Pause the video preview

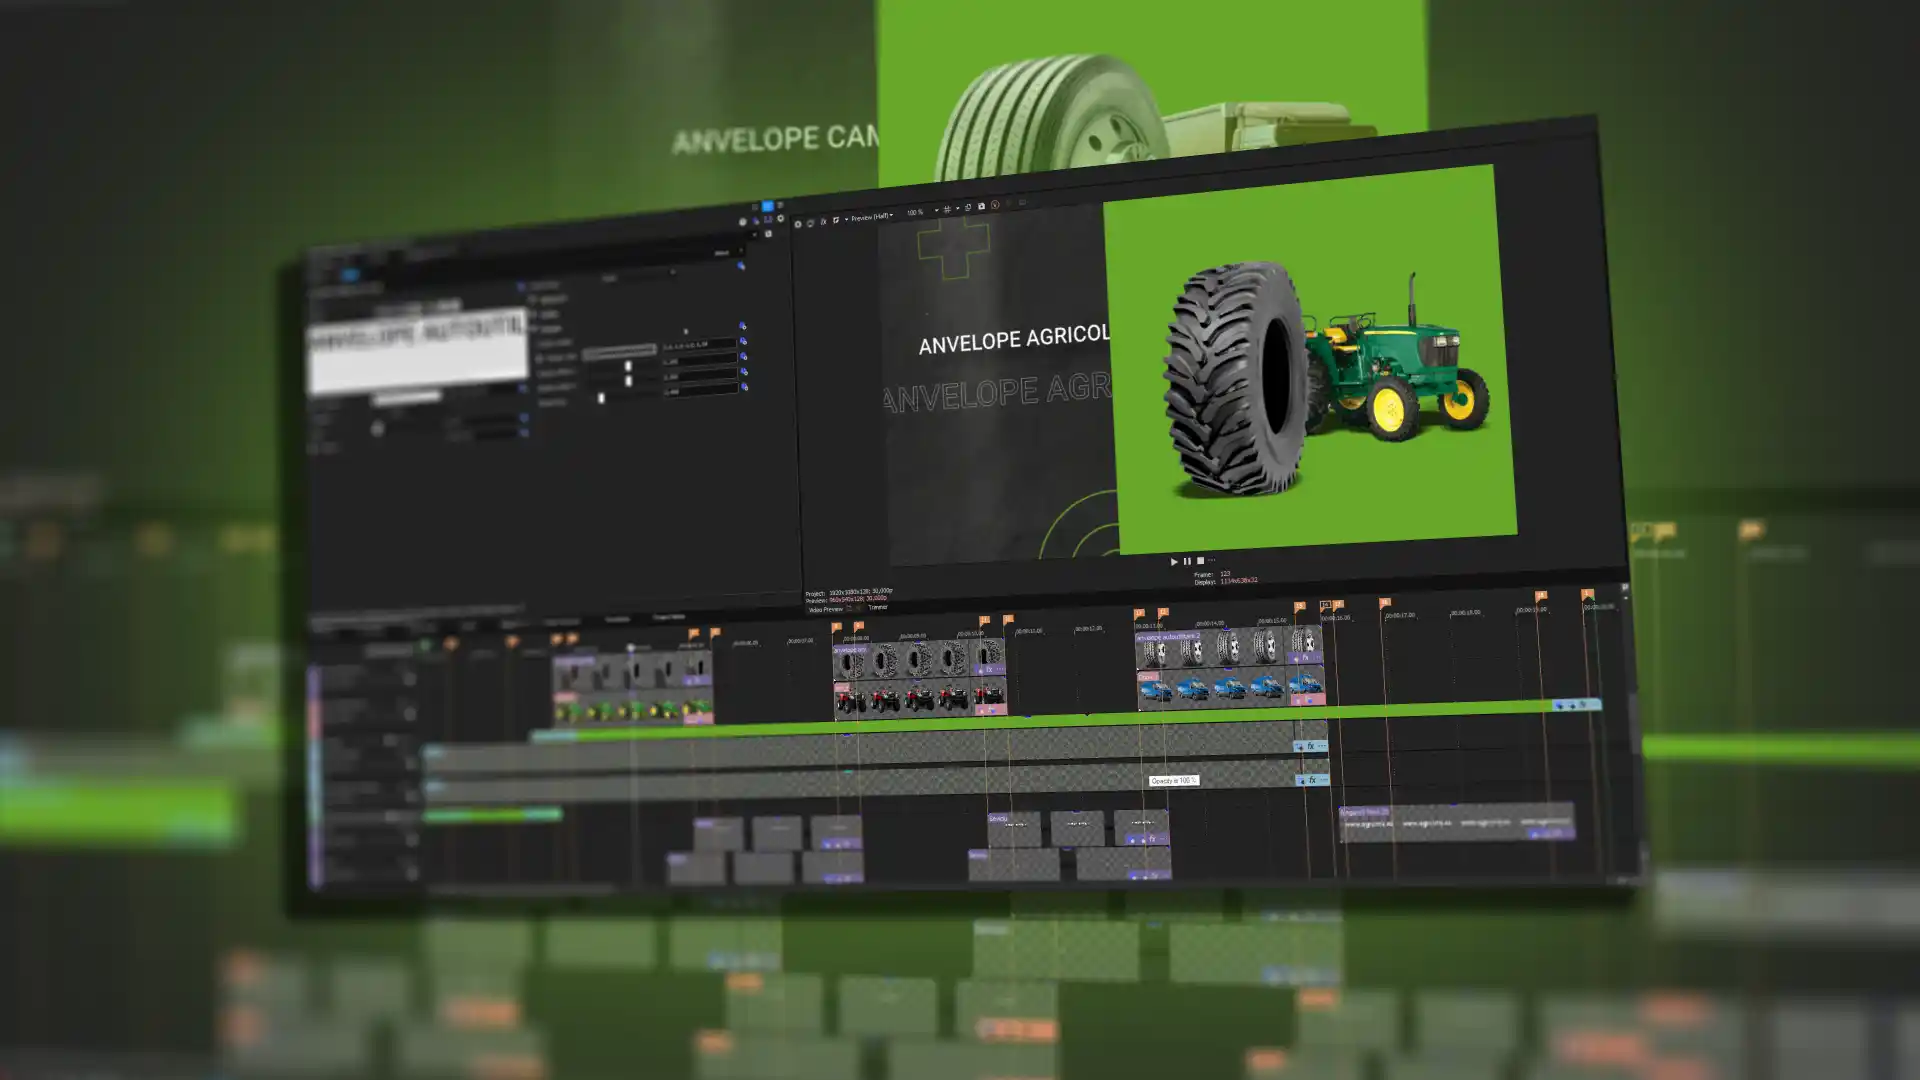click(x=1187, y=561)
